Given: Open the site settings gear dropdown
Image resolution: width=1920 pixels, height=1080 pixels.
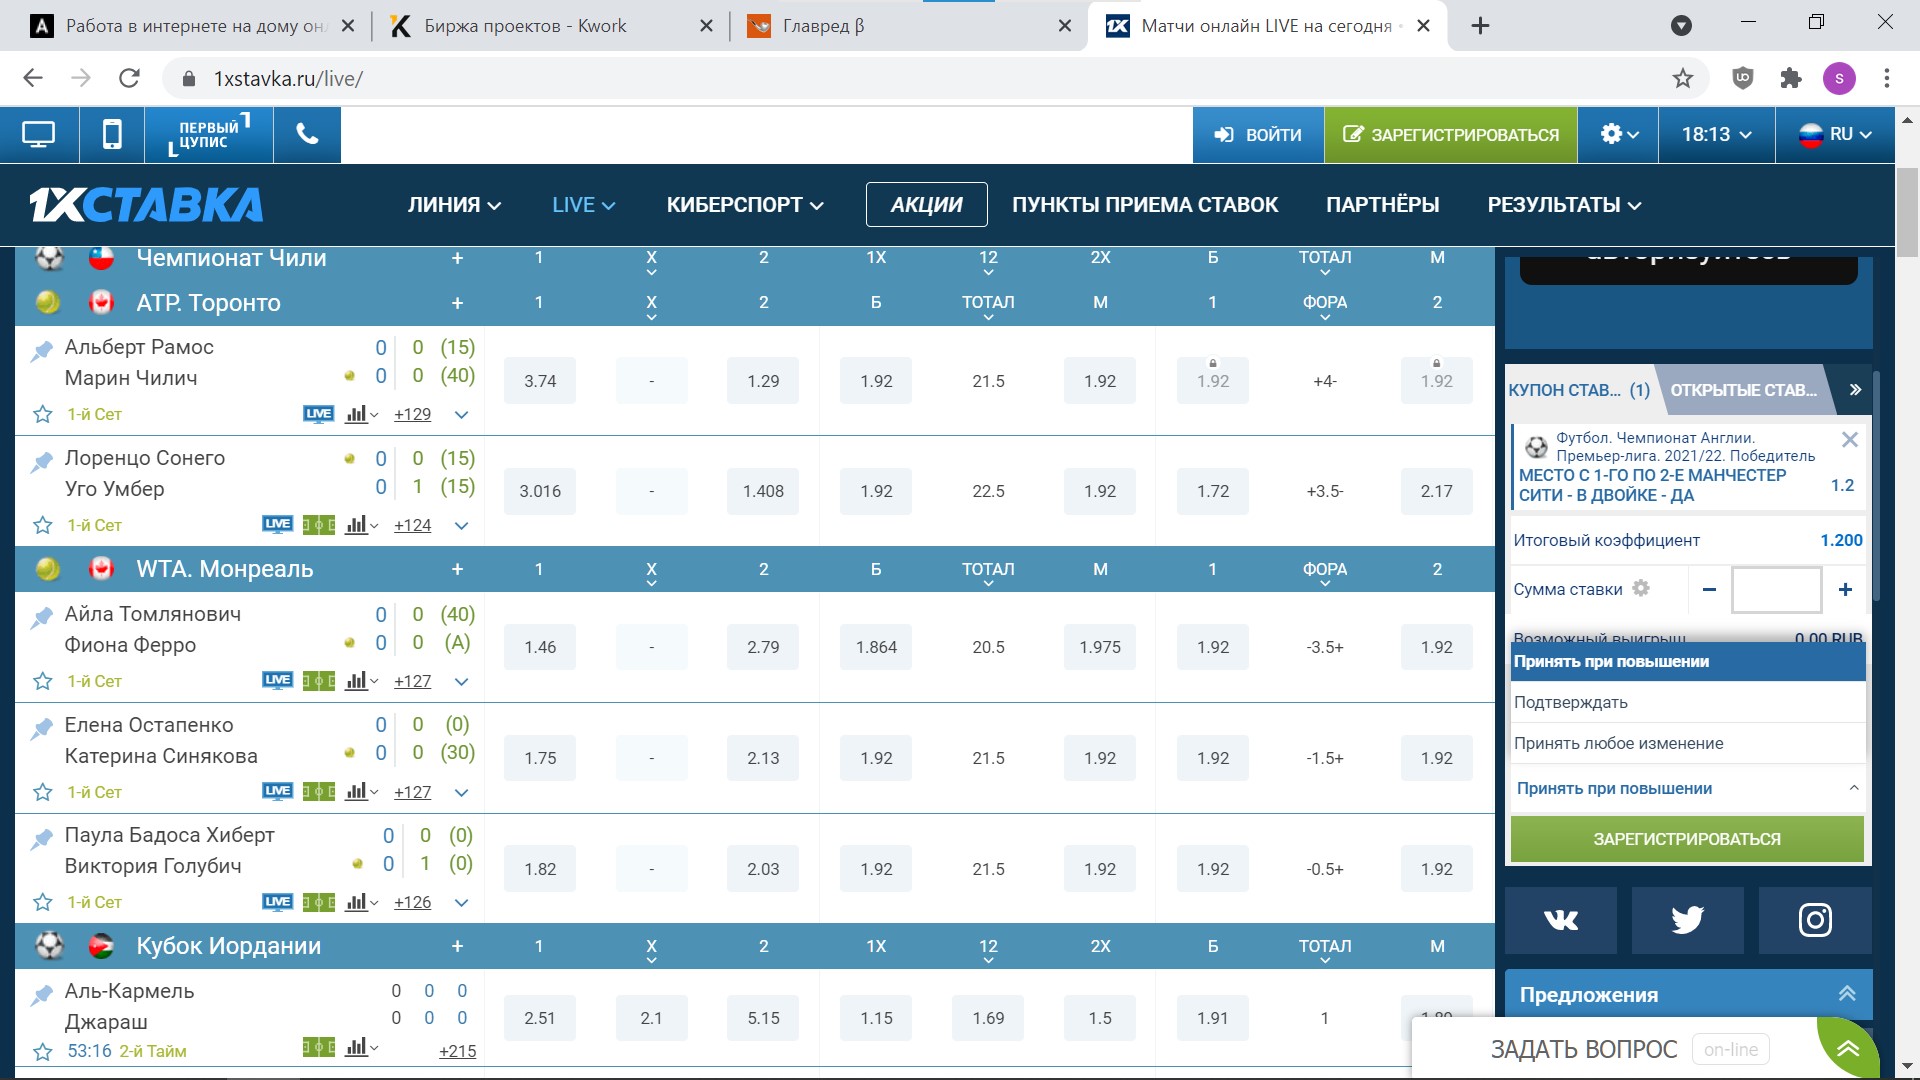Looking at the screenshot, I should (1618, 134).
